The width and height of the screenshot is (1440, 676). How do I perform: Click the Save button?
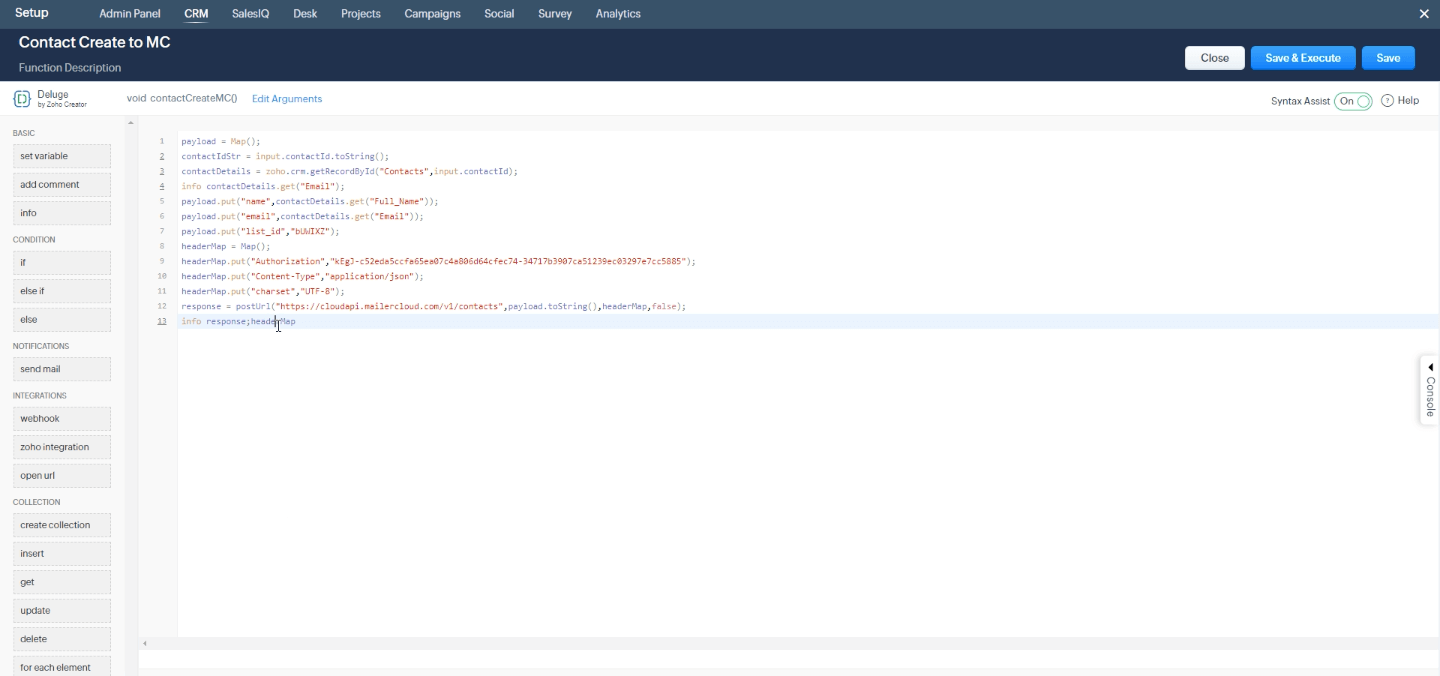pyautogui.click(x=1388, y=57)
